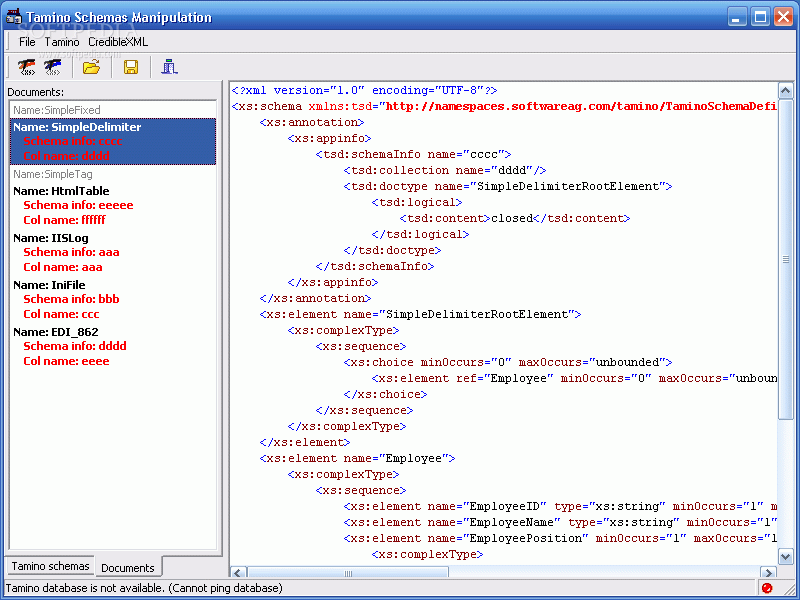
Task: Click the horizontal scrollbar thumb
Action: [x=348, y=573]
